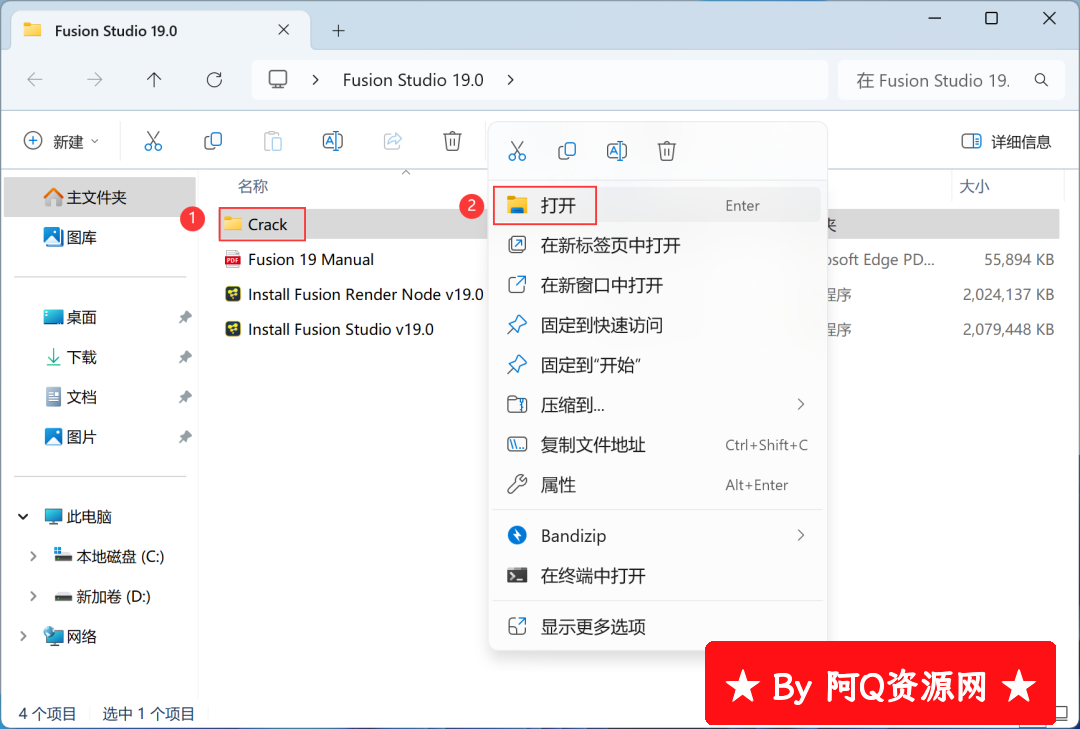1080x729 pixels.
Task: Click the Rename icon in the toolbar
Action: coord(333,141)
